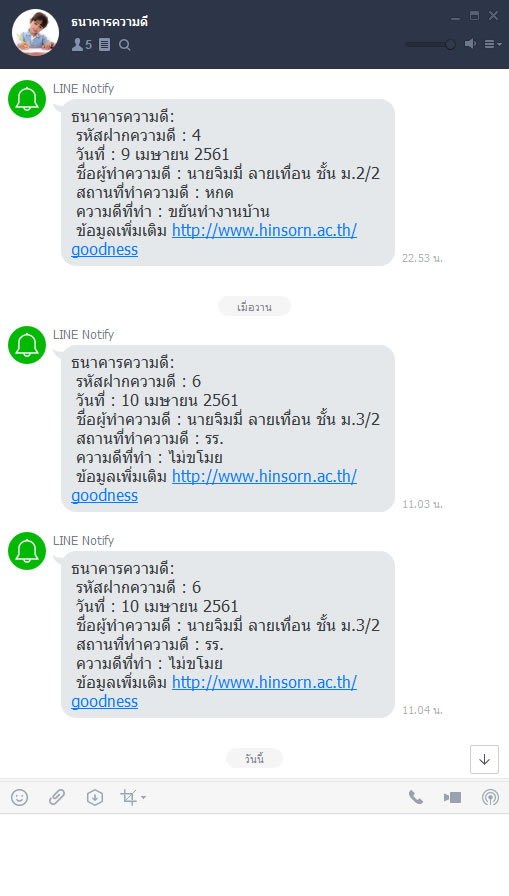Open the emoji sticker picker
Image resolution: width=509 pixels, height=896 pixels.
pos(19,797)
